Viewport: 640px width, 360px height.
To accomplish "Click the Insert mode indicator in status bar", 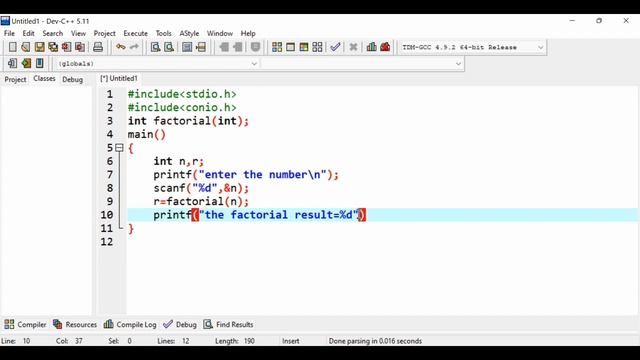I will click(x=291, y=341).
